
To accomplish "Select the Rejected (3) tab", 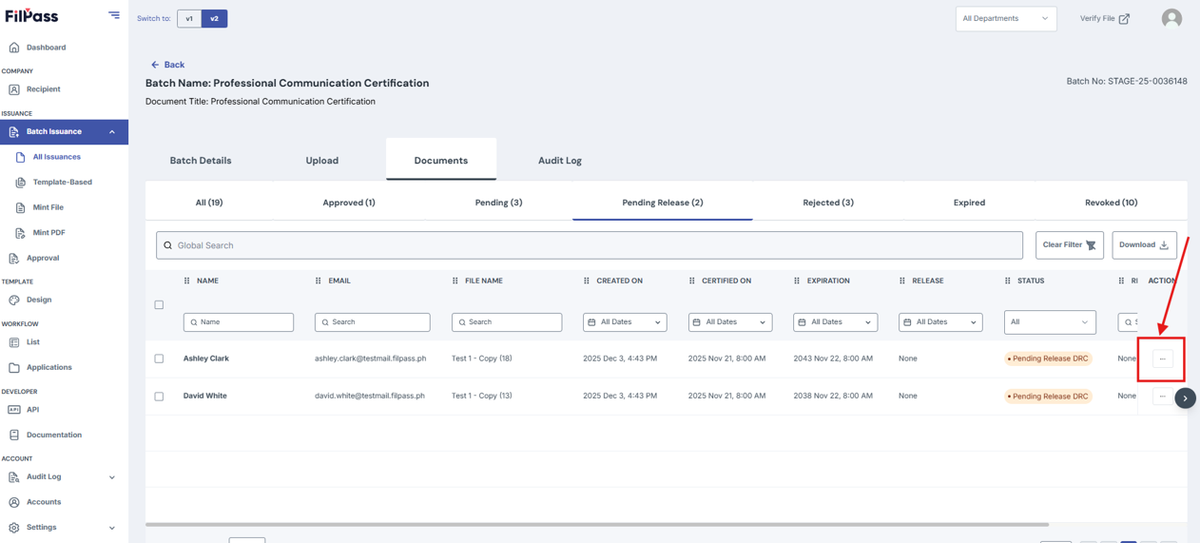I will tap(828, 202).
